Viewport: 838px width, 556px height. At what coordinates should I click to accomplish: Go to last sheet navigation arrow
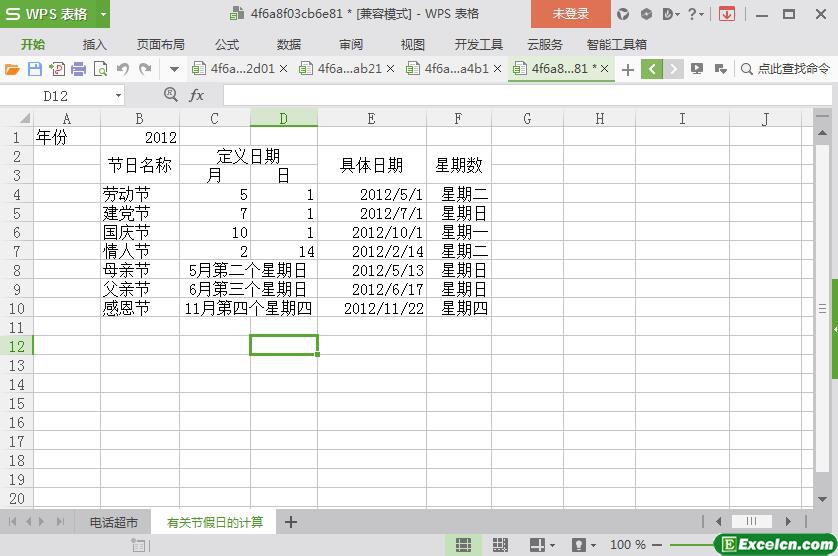60,522
